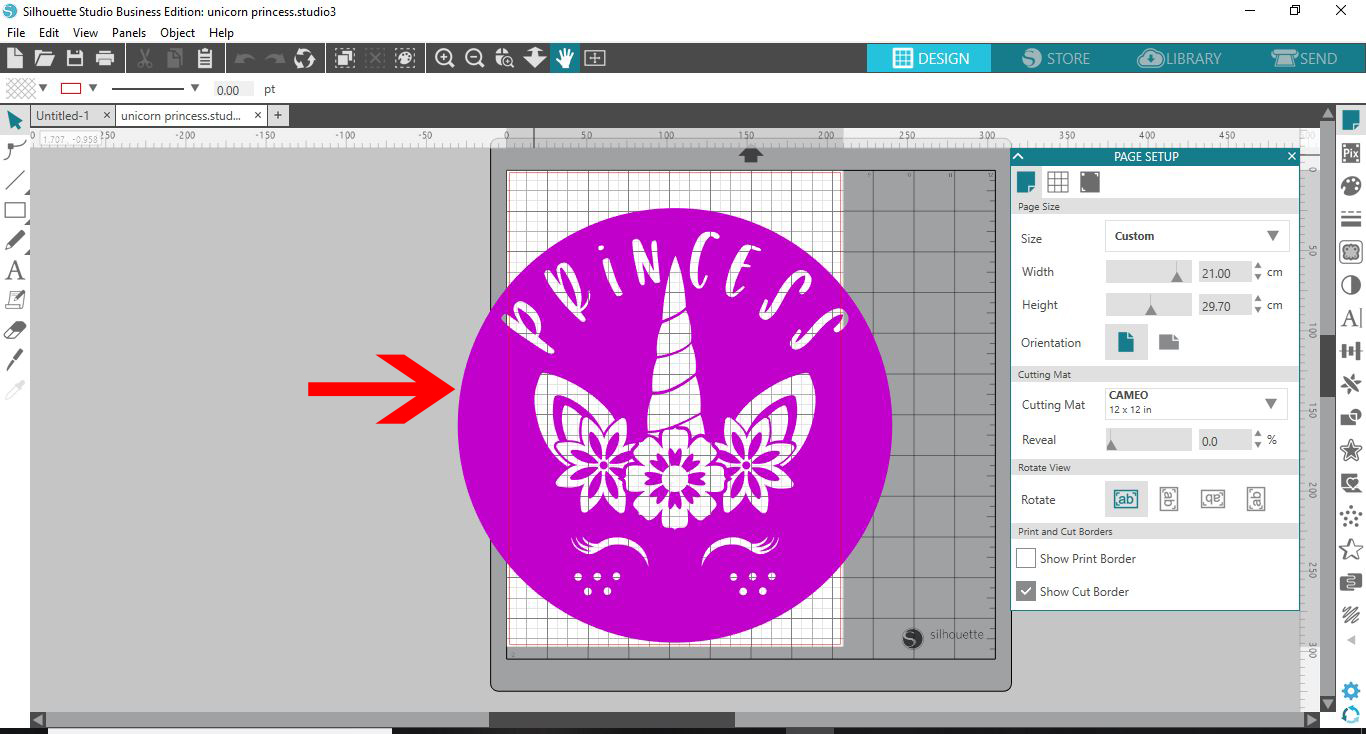Activate the Zoom Selection tool

pos(505,58)
